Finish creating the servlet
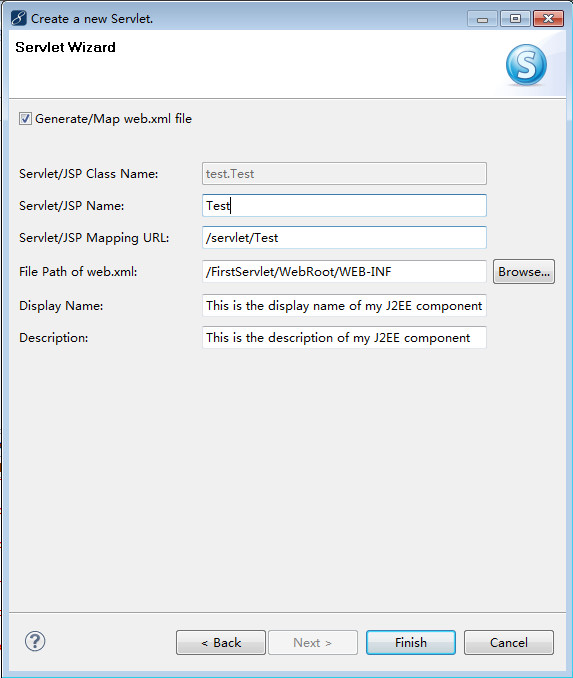 (x=411, y=643)
